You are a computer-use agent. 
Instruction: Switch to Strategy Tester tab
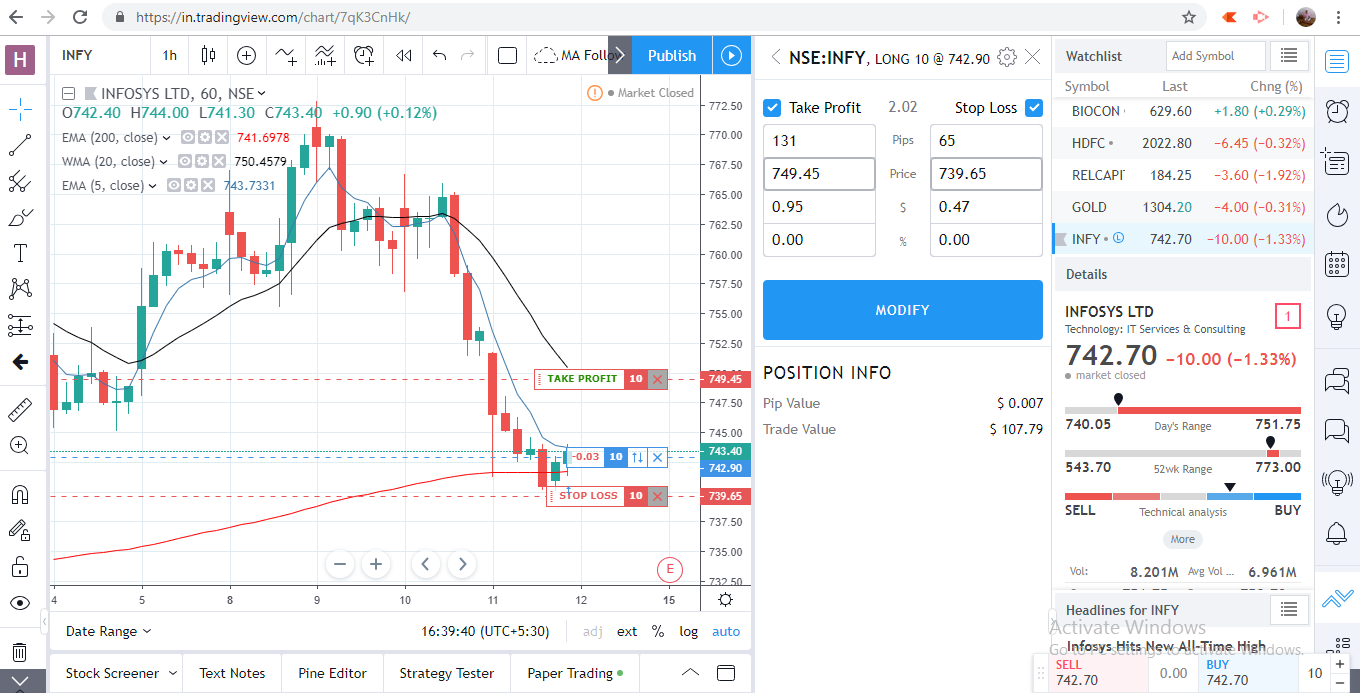[x=446, y=673]
